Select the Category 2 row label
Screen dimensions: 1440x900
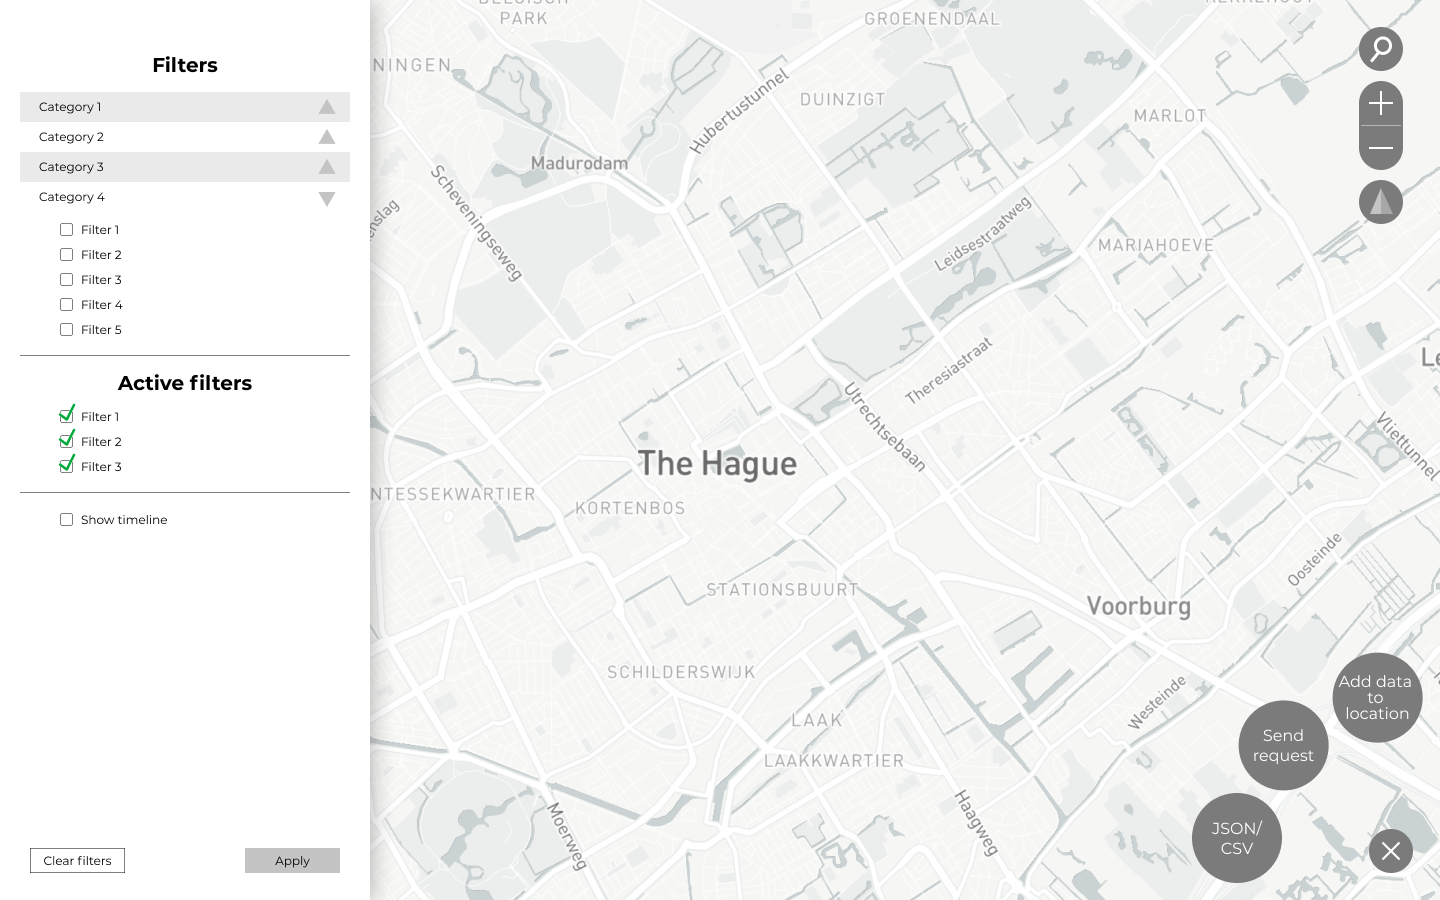pos(71,137)
